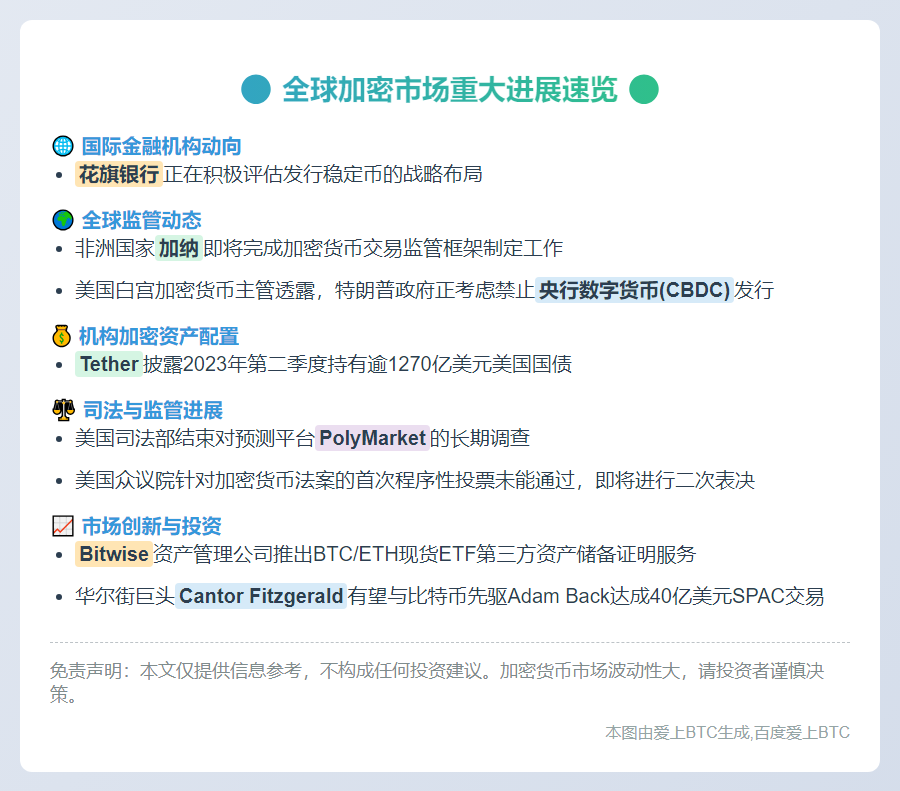Click the heading 司法与监管进展
The image size is (900, 791).
tap(153, 410)
